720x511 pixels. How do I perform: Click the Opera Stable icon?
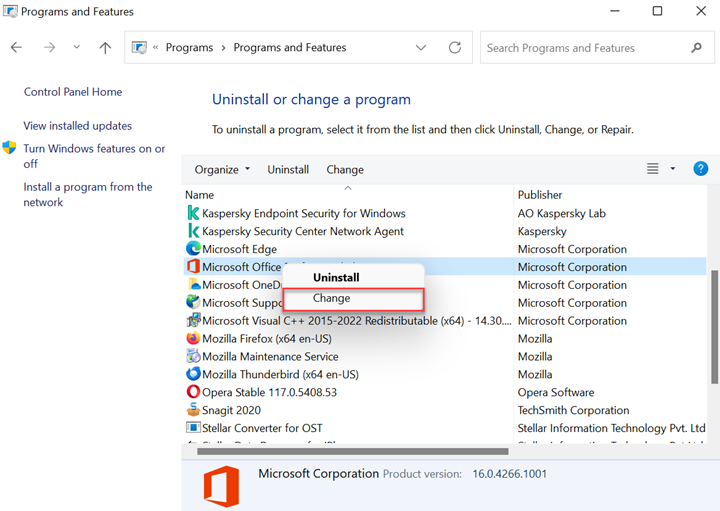193,392
